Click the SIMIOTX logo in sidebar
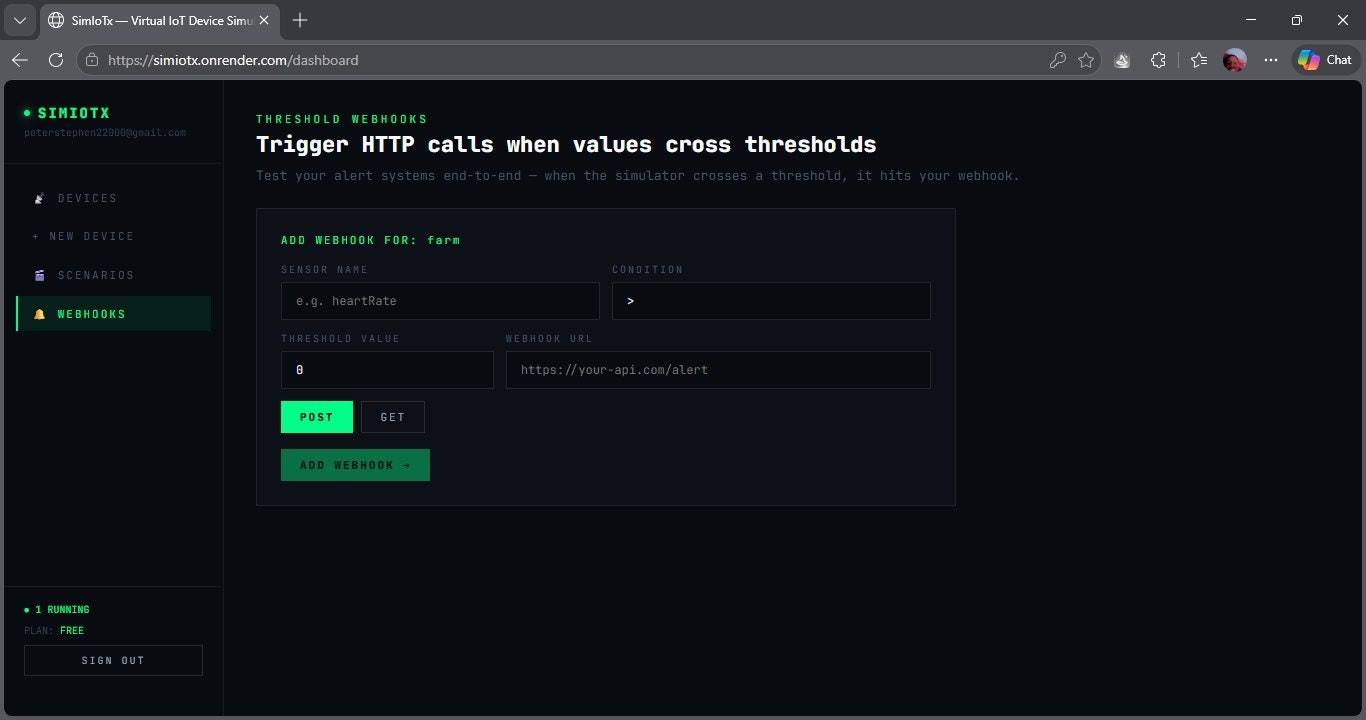Screen dimensions: 1366x720 [x=67, y=113]
